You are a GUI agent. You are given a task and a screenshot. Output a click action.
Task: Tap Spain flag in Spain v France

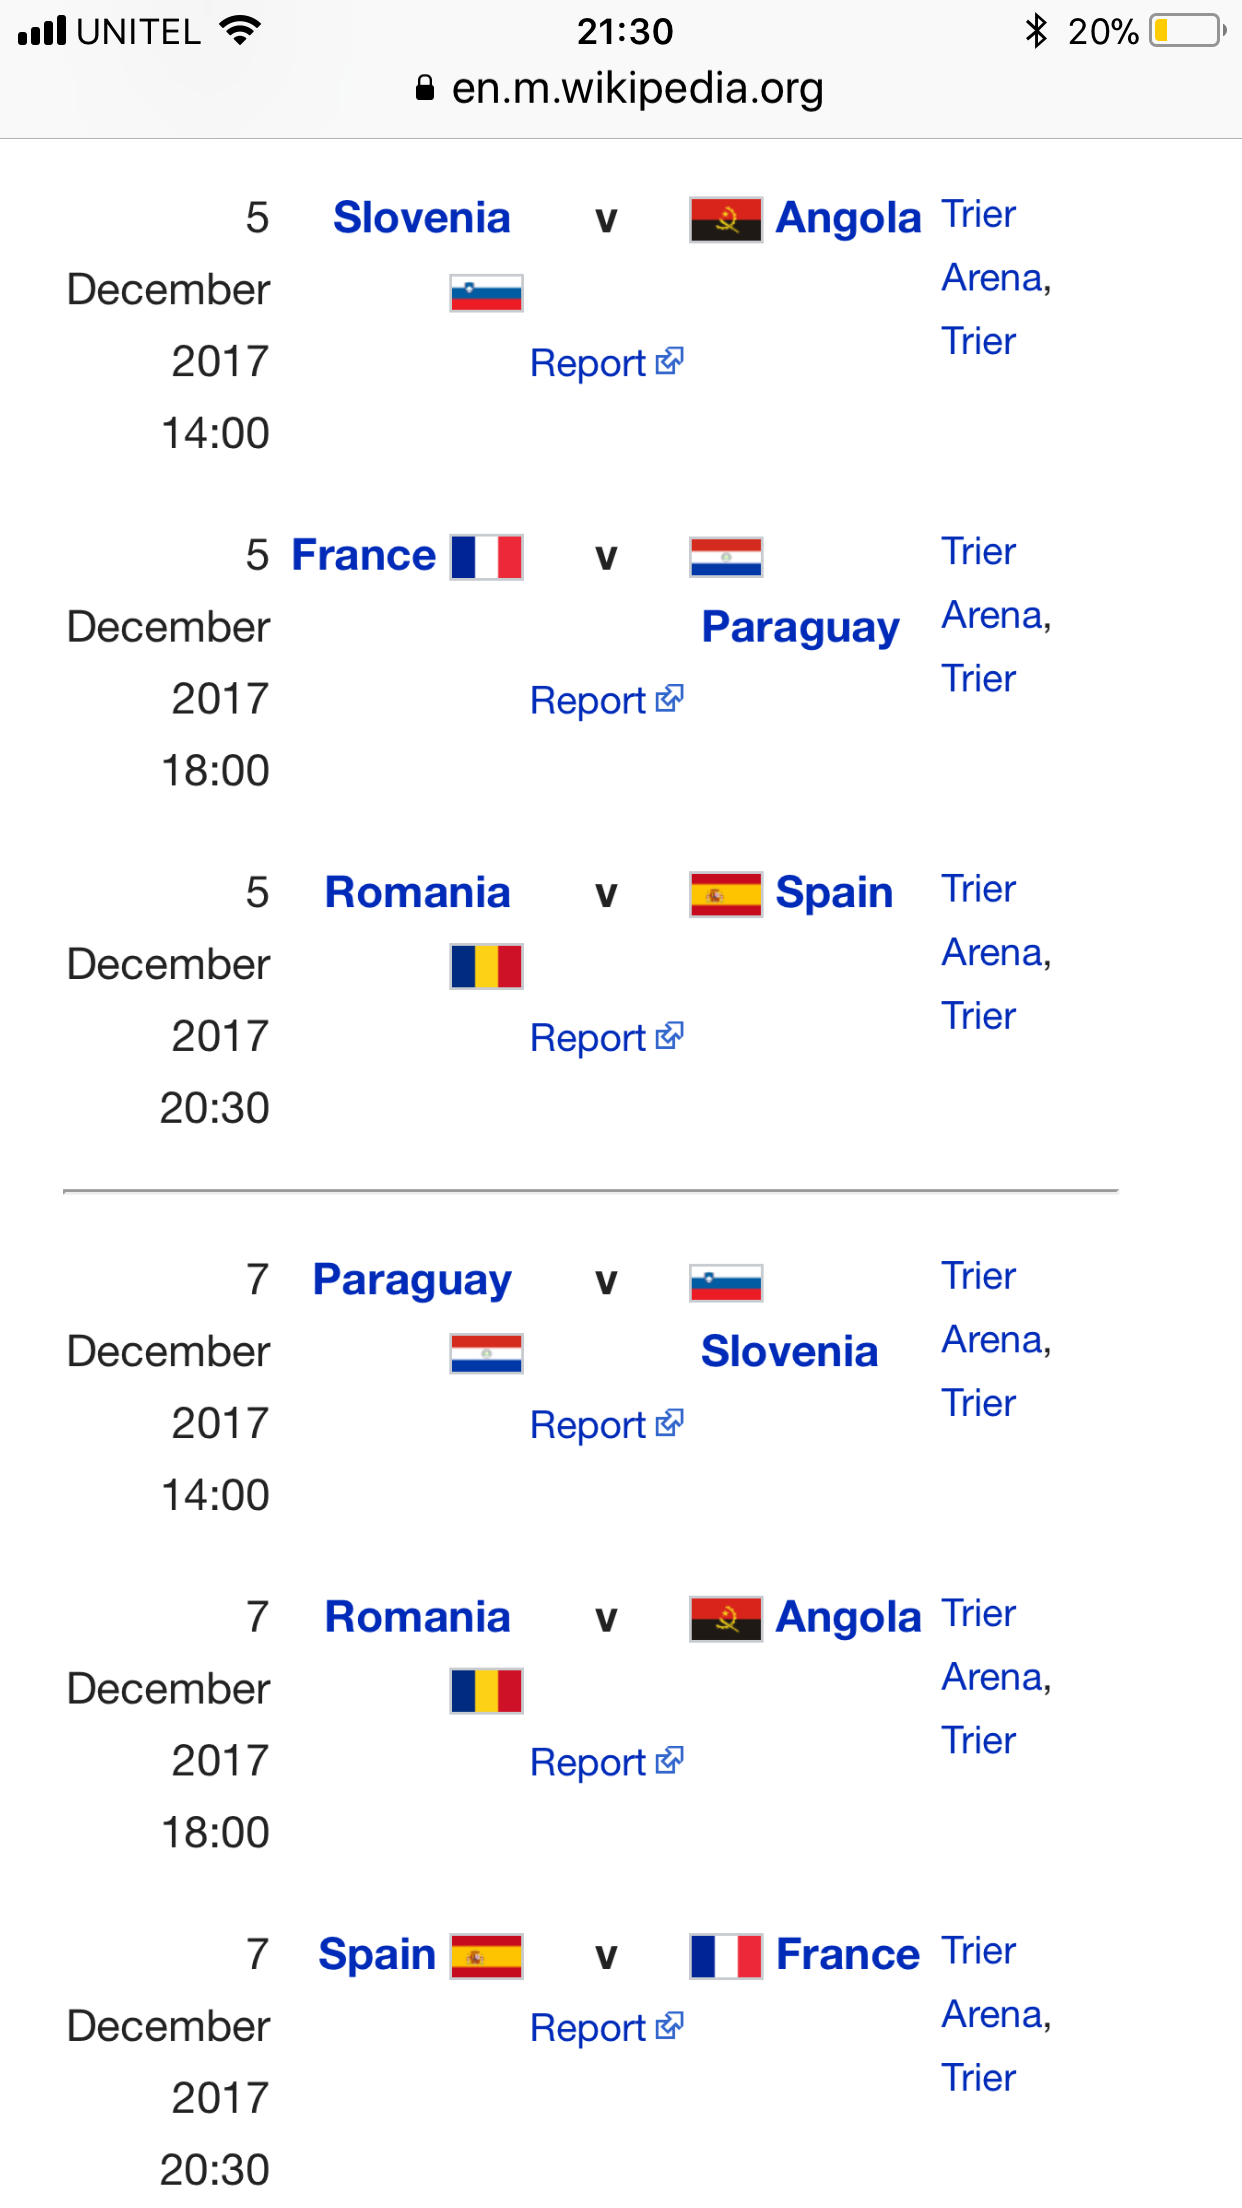[x=486, y=1956]
